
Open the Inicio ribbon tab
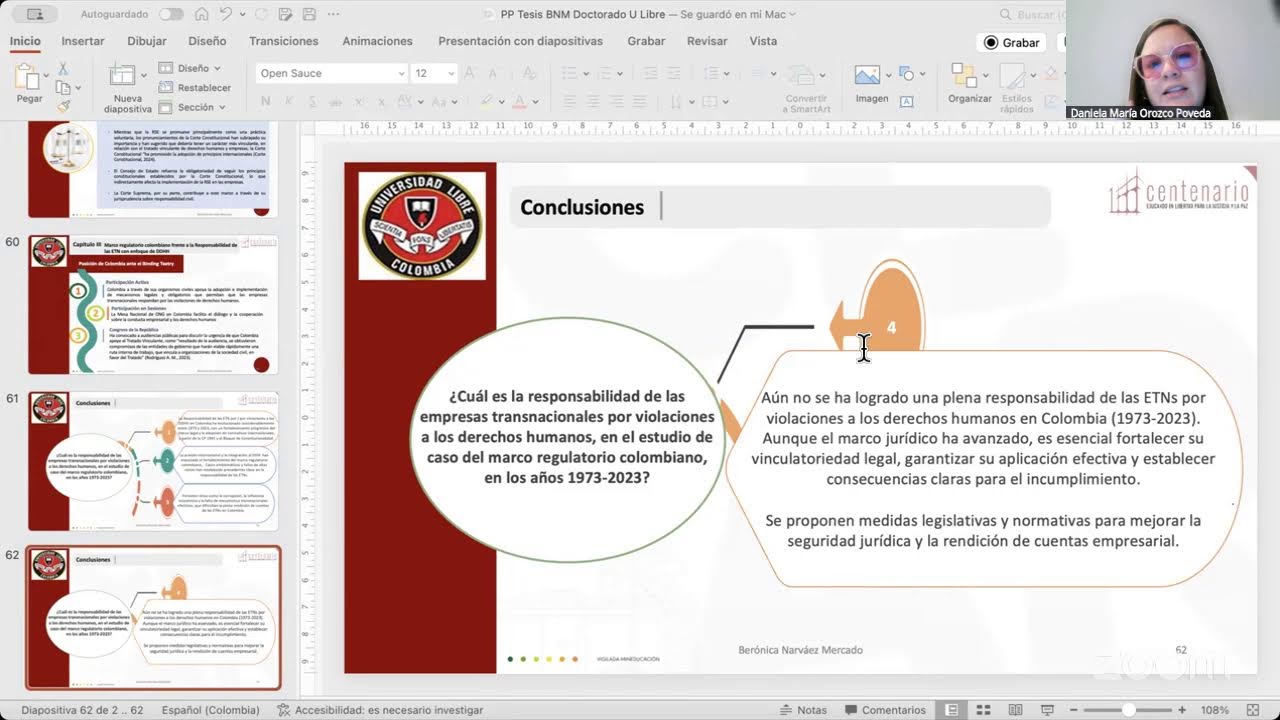click(x=25, y=41)
